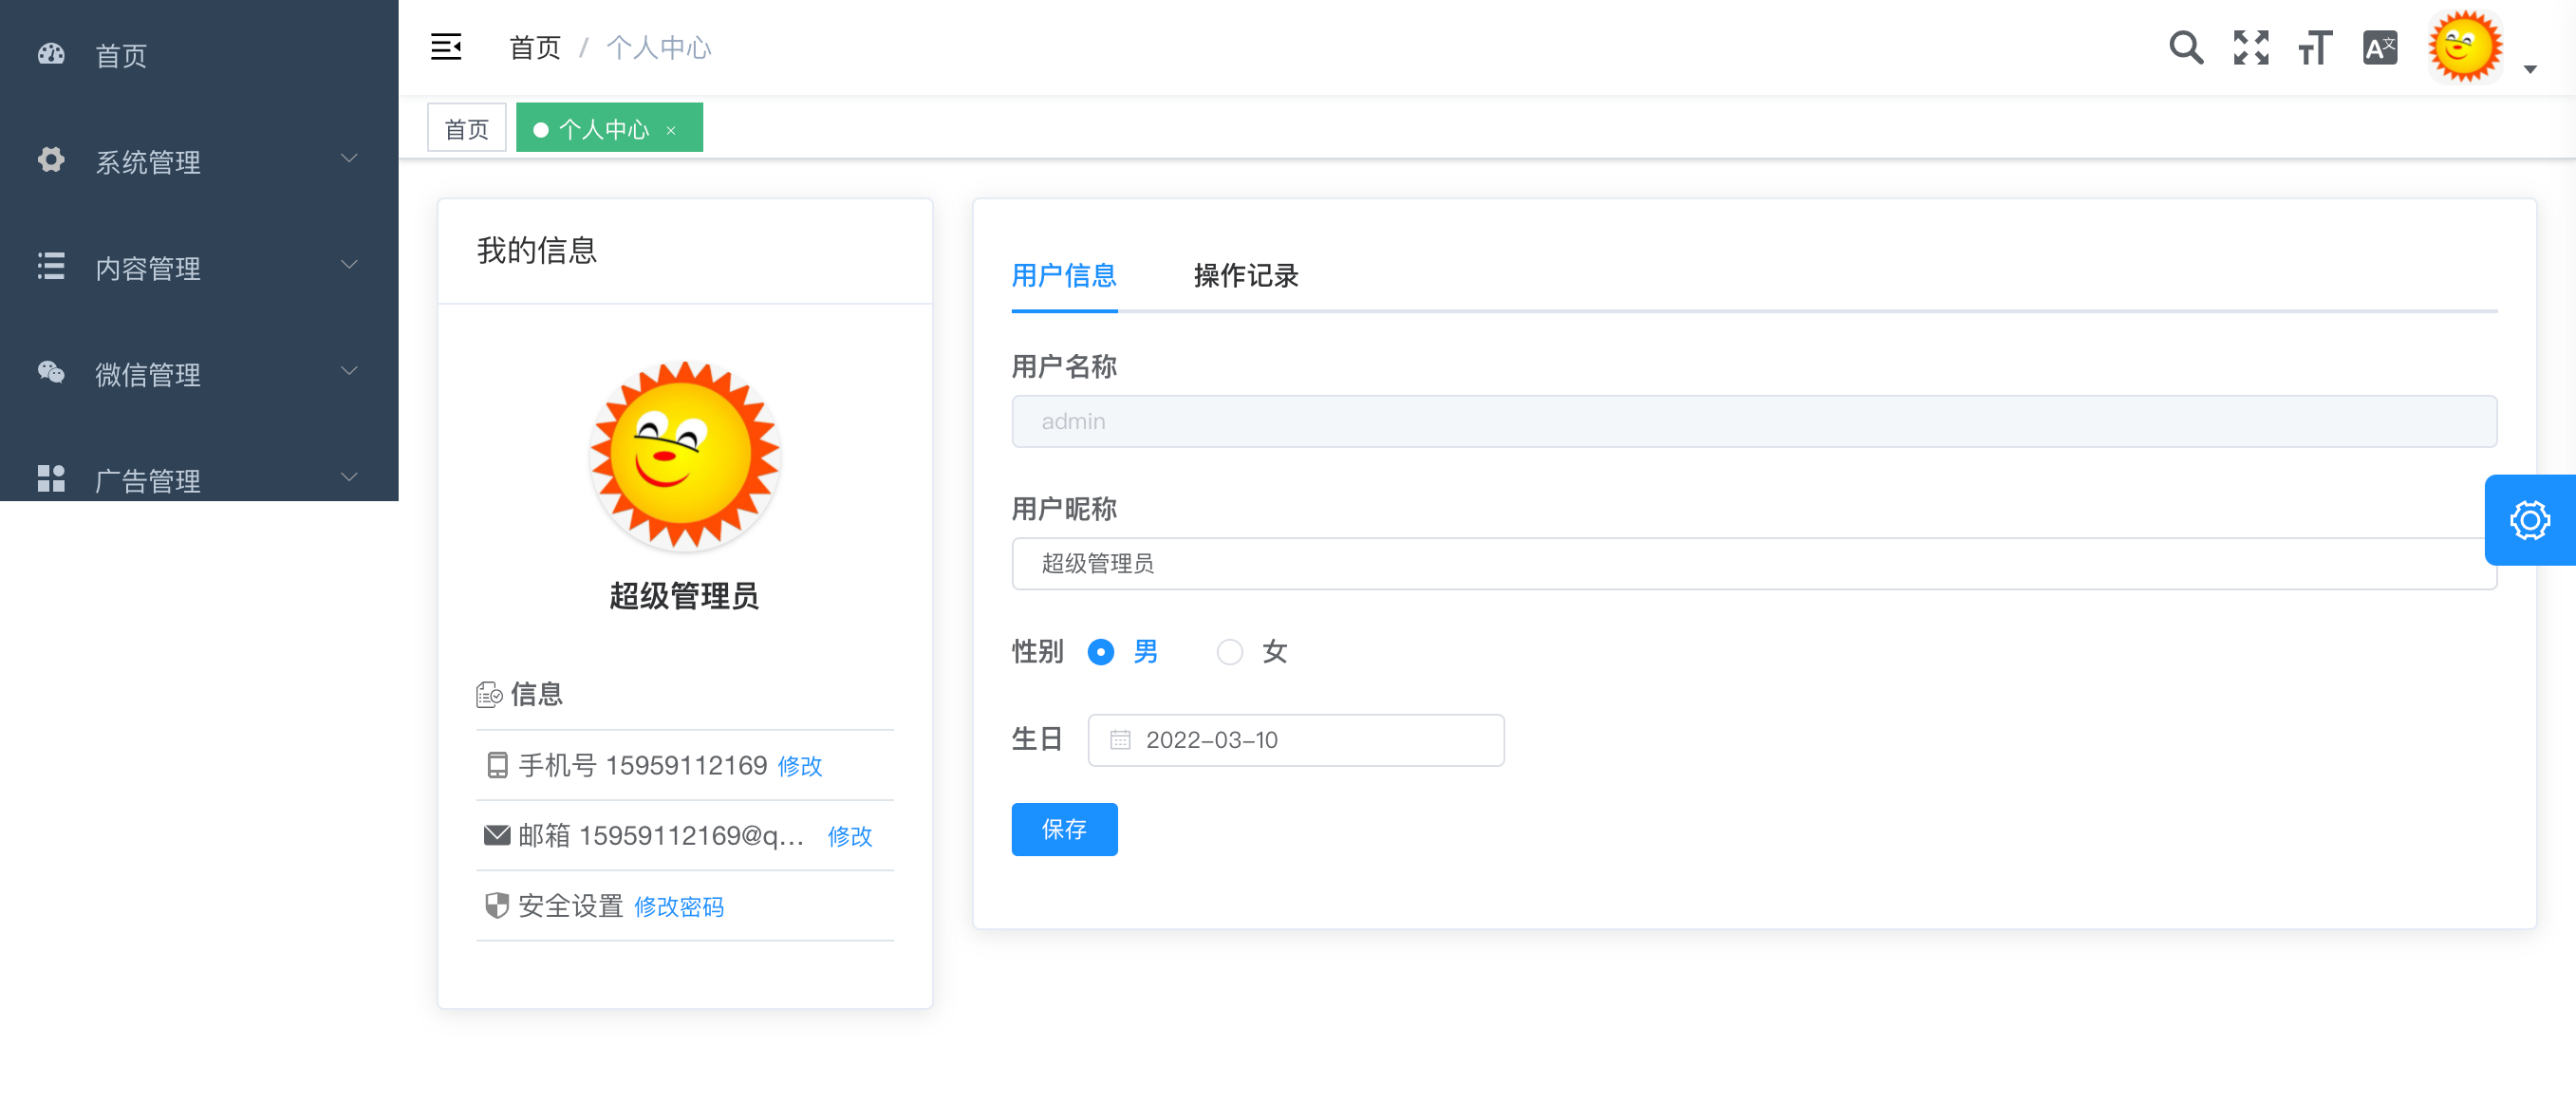
Task: Click the calendar icon in birthday field
Action: pyautogui.click(x=1120, y=740)
